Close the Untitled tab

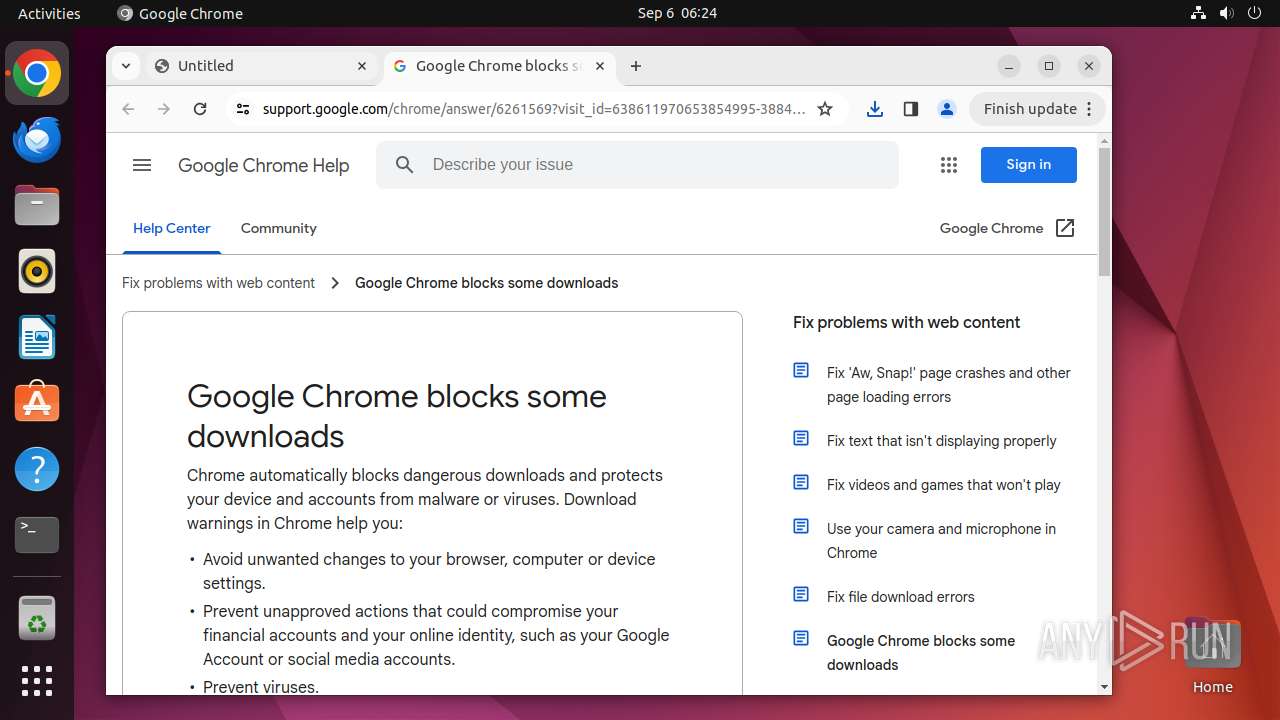pos(362,66)
